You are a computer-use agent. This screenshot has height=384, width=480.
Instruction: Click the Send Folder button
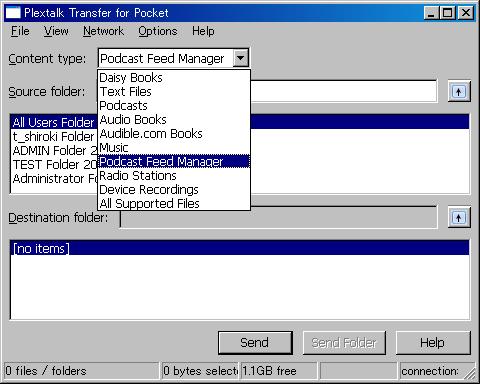click(344, 343)
